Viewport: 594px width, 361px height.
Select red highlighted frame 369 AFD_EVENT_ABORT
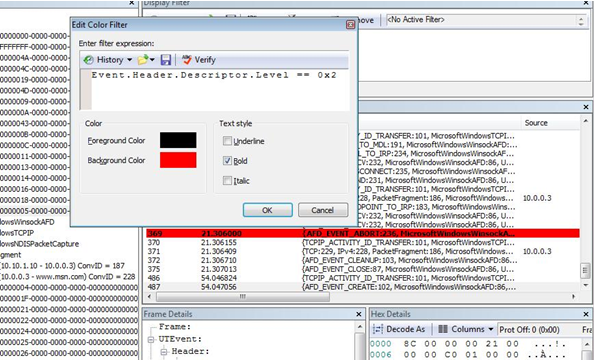[363, 233]
